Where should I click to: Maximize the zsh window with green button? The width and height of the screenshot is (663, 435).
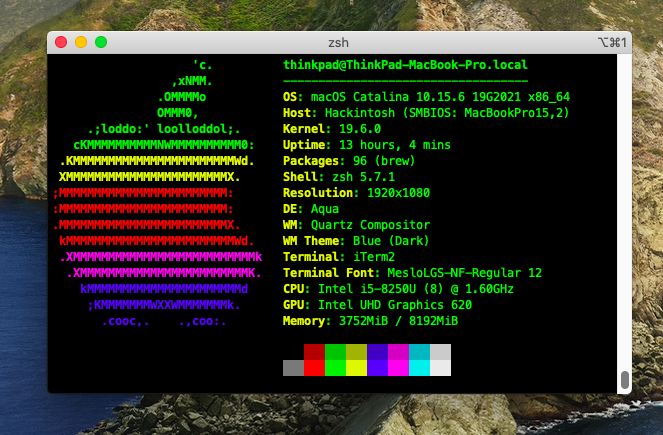point(101,42)
